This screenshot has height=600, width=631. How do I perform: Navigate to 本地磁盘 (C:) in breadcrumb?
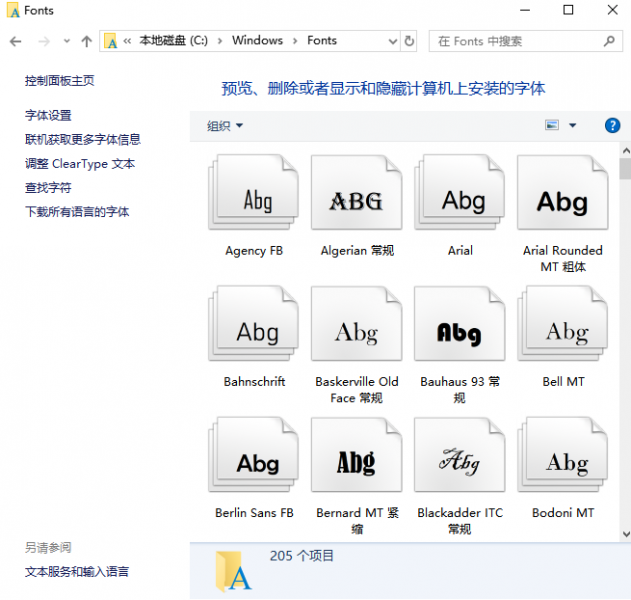tap(173, 41)
